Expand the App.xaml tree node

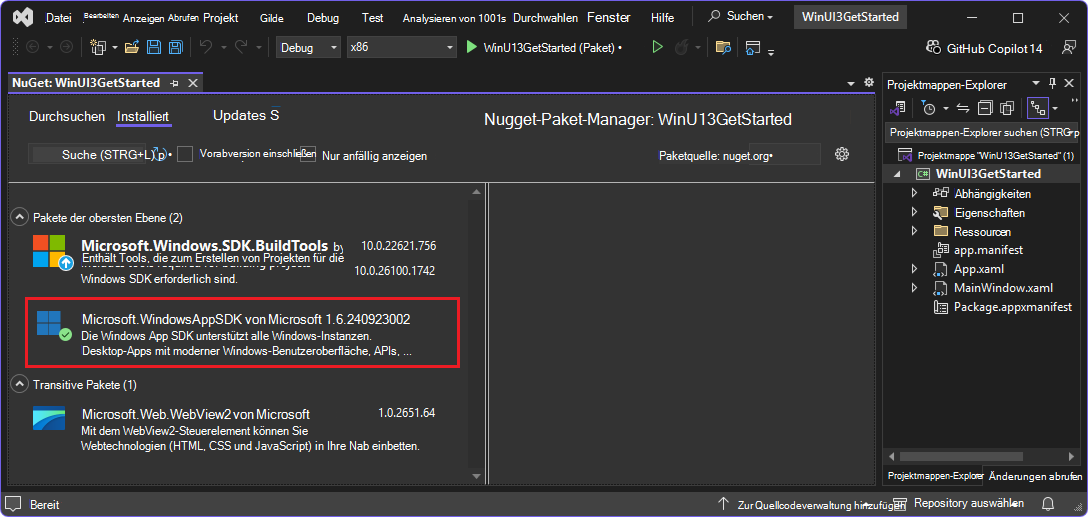(x=915, y=269)
